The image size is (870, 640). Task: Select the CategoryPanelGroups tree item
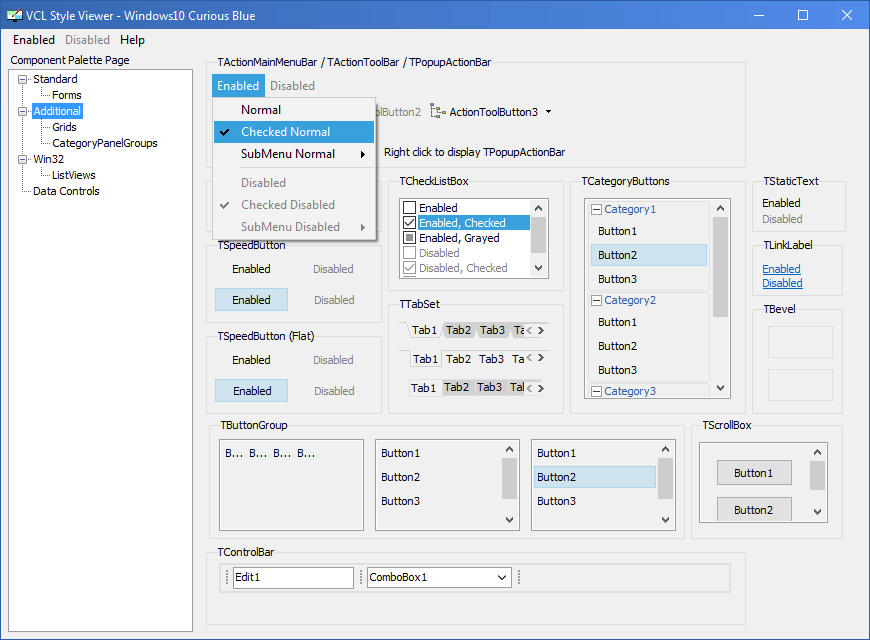105,143
